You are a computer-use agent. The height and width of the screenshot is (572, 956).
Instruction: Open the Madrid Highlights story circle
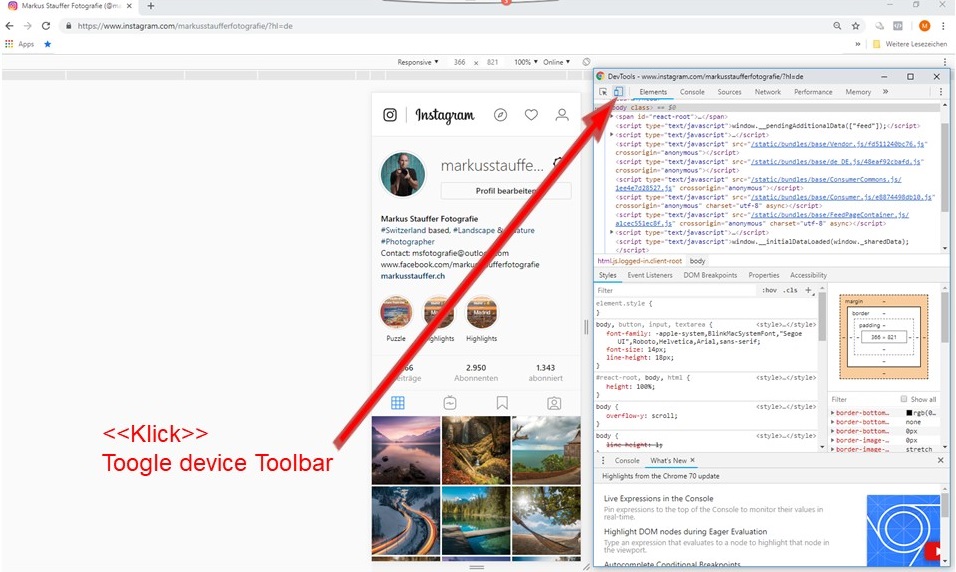click(482, 312)
